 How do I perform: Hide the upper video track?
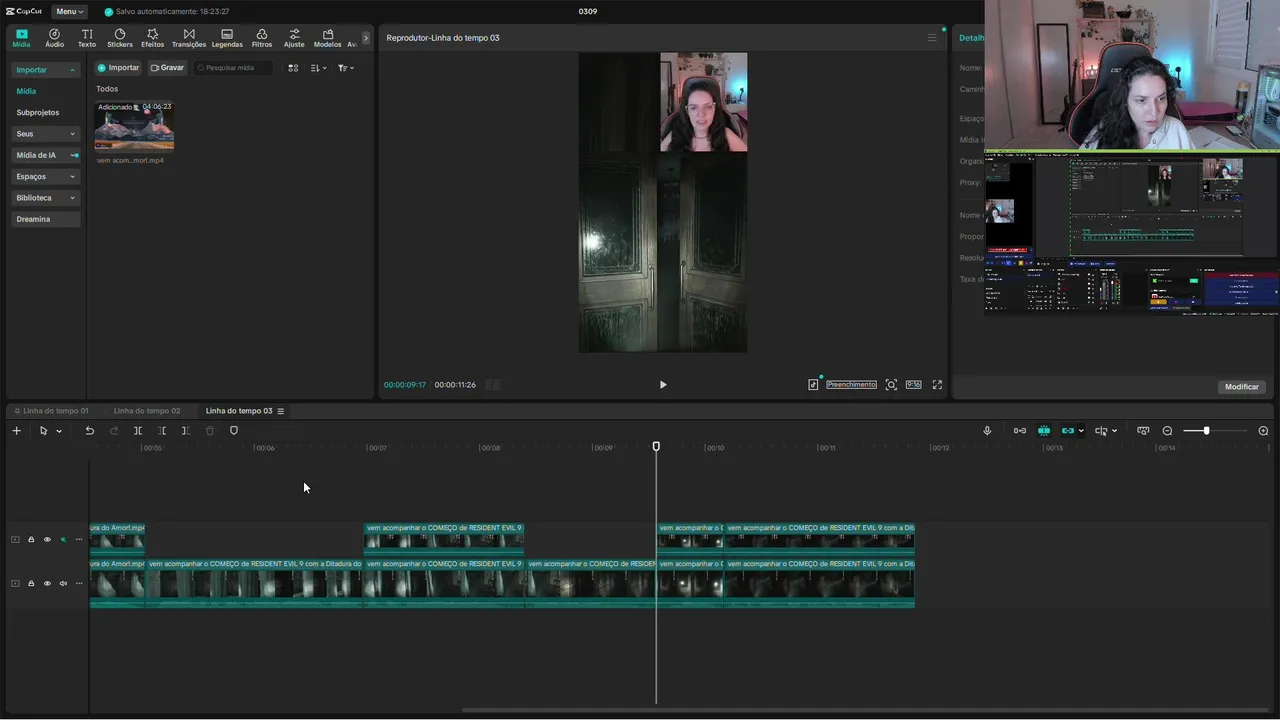(x=47, y=540)
